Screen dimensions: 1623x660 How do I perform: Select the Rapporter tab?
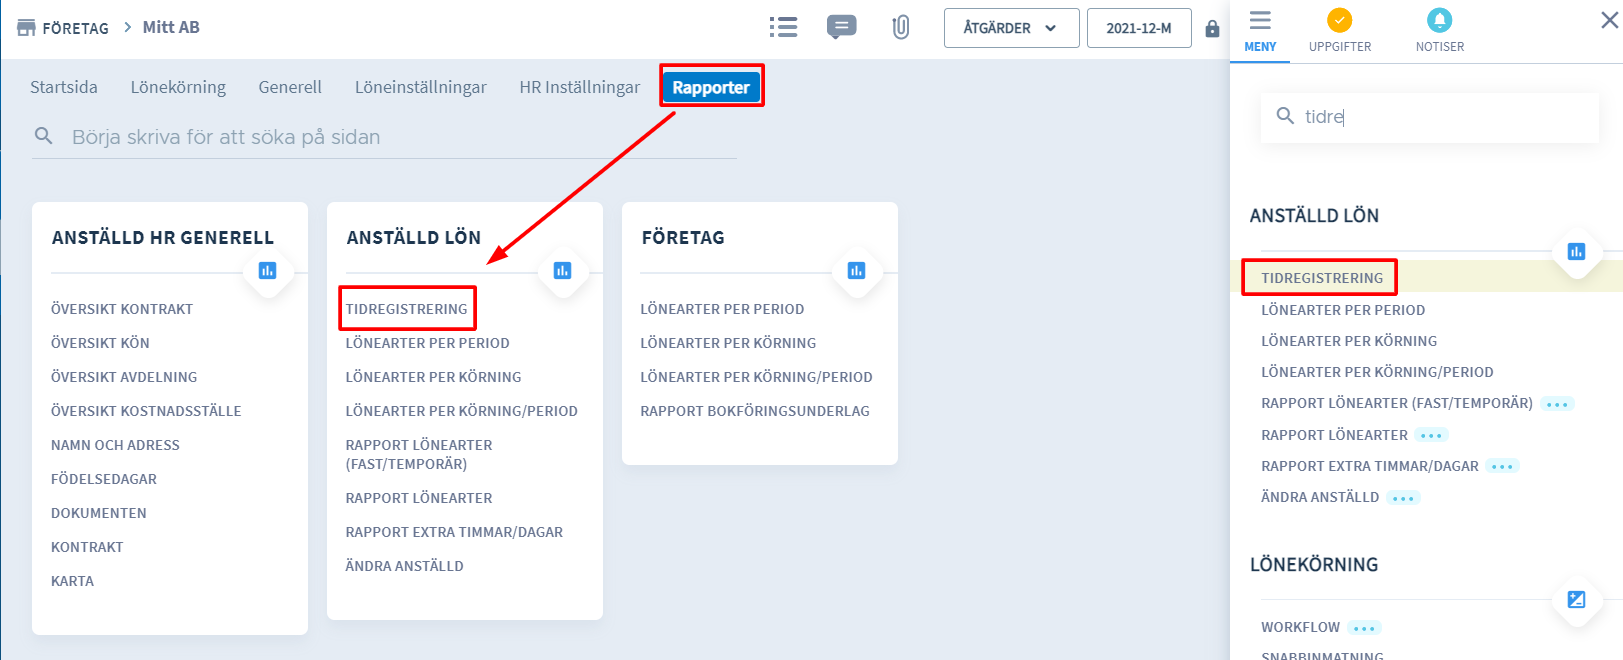(711, 87)
